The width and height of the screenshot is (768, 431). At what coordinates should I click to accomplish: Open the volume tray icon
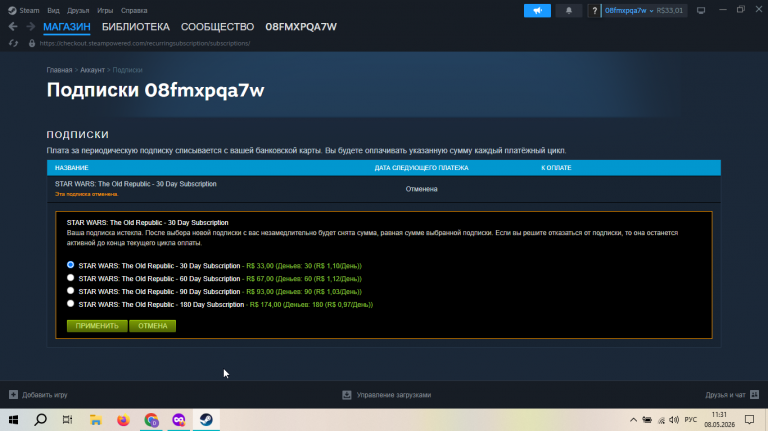[x=674, y=420]
